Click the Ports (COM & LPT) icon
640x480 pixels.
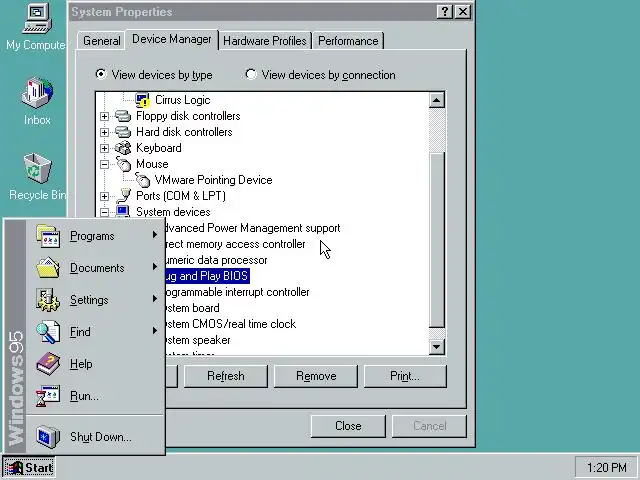[123, 196]
